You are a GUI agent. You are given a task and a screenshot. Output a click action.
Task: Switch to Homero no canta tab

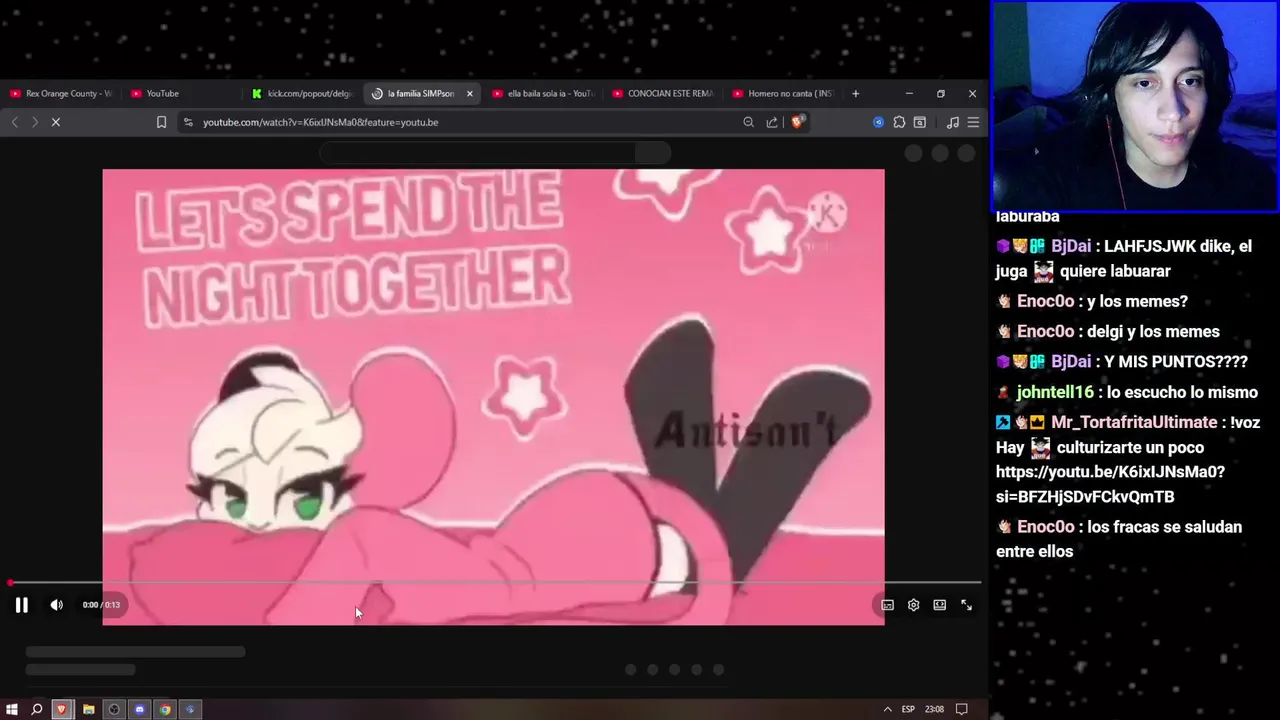[x=783, y=93]
